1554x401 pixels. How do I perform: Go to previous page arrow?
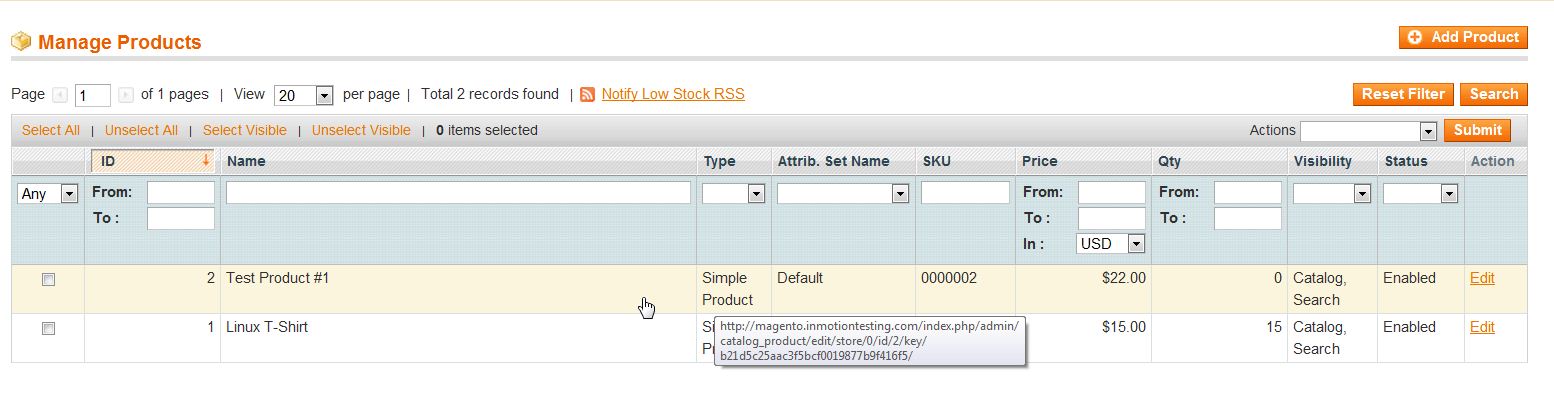60,95
